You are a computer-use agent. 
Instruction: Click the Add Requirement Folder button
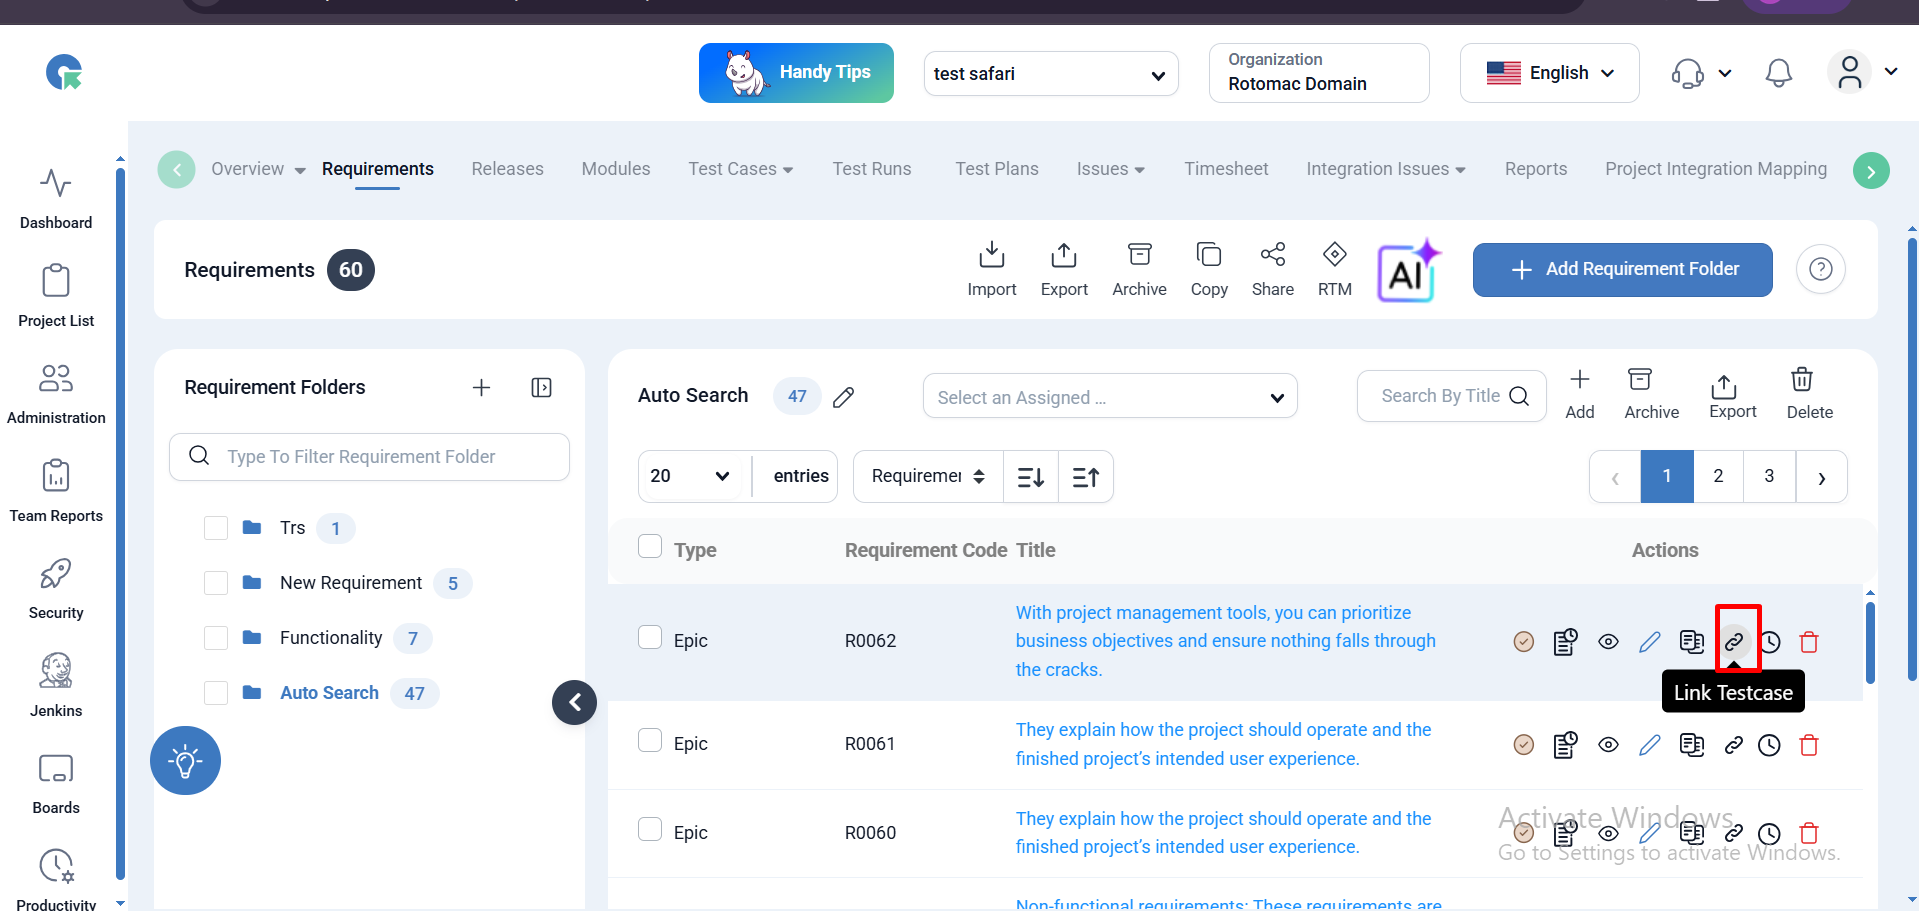[x=1622, y=270]
